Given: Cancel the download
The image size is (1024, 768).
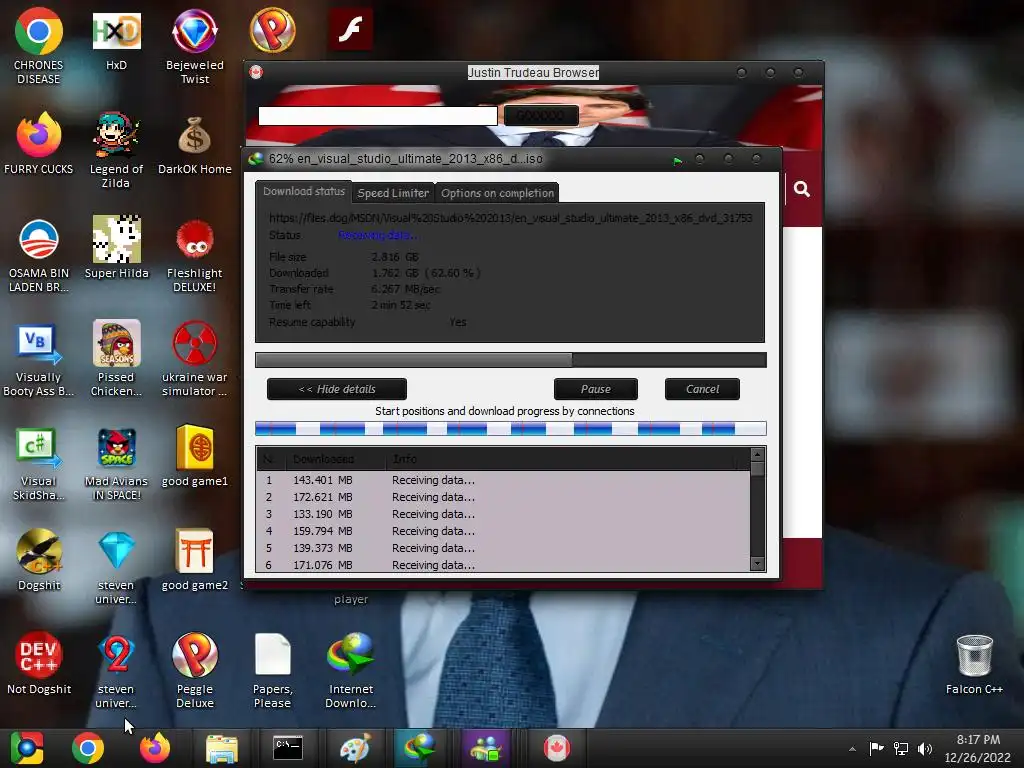Looking at the screenshot, I should pos(702,389).
